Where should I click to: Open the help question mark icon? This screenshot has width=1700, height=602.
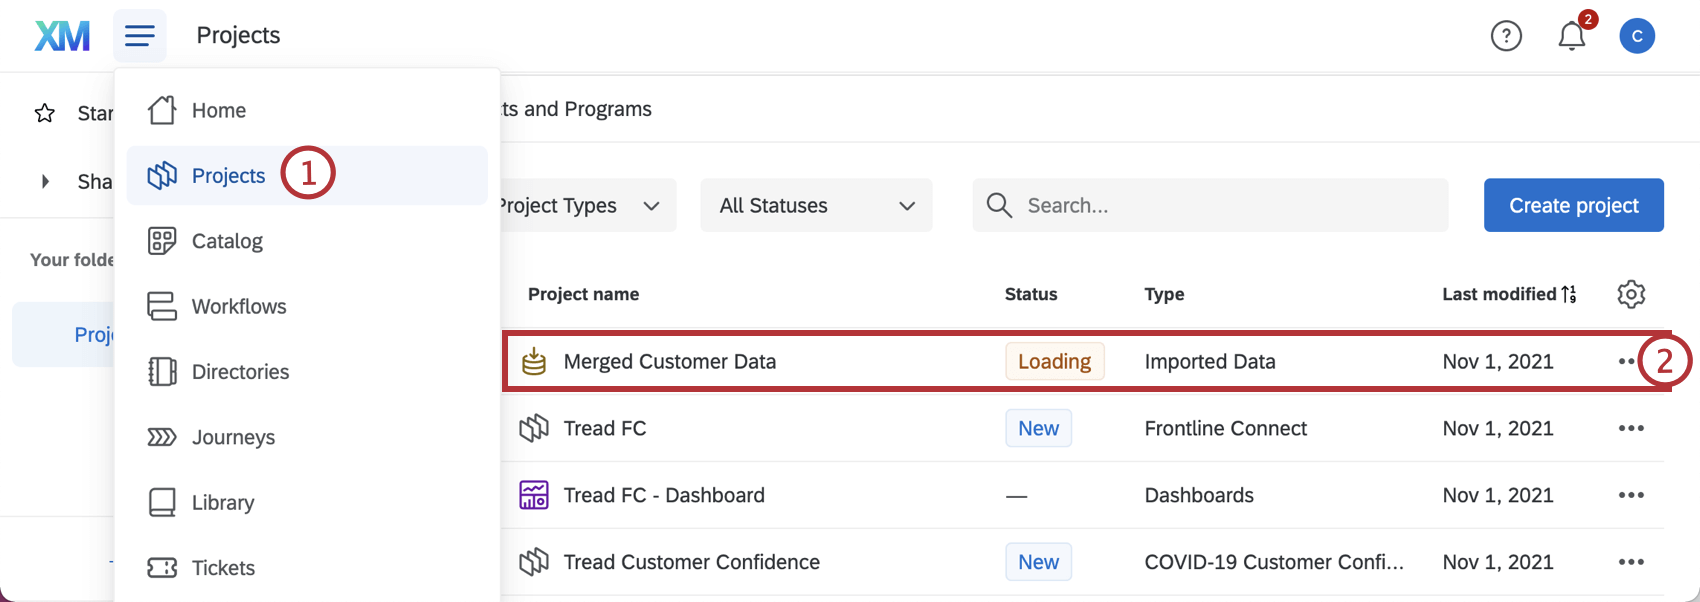point(1506,36)
